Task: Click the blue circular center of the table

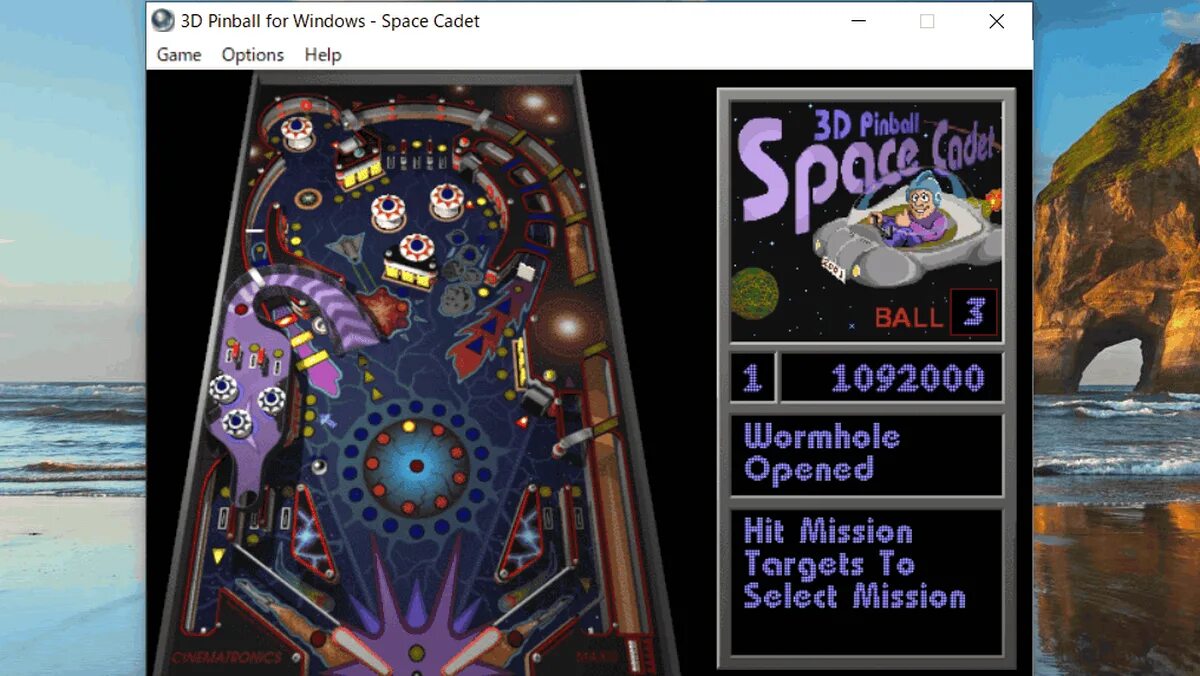Action: coord(416,465)
